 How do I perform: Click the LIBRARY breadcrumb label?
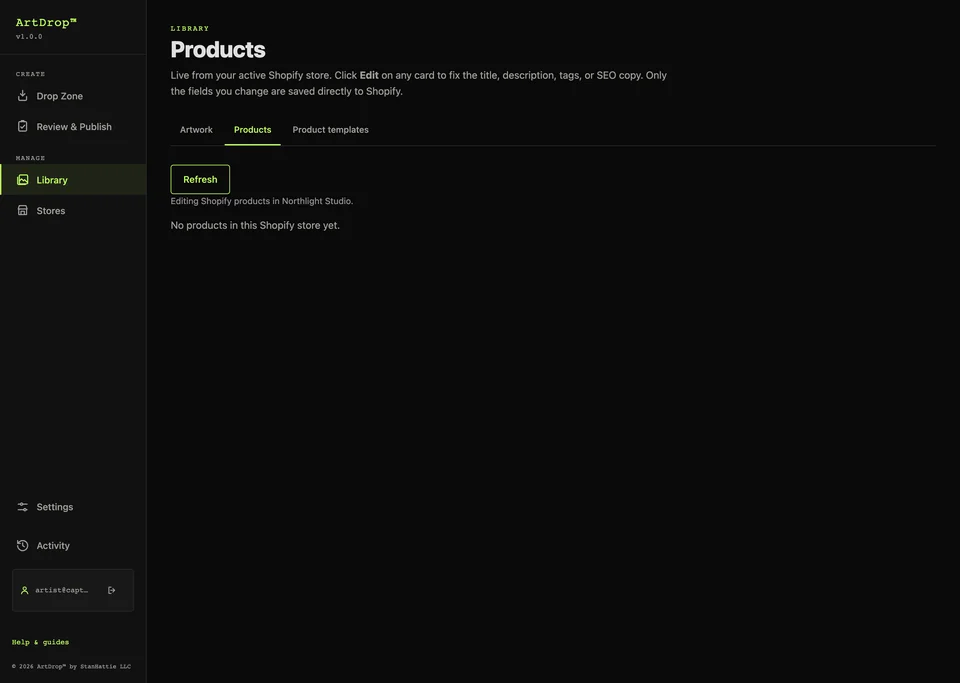pyautogui.click(x=190, y=28)
